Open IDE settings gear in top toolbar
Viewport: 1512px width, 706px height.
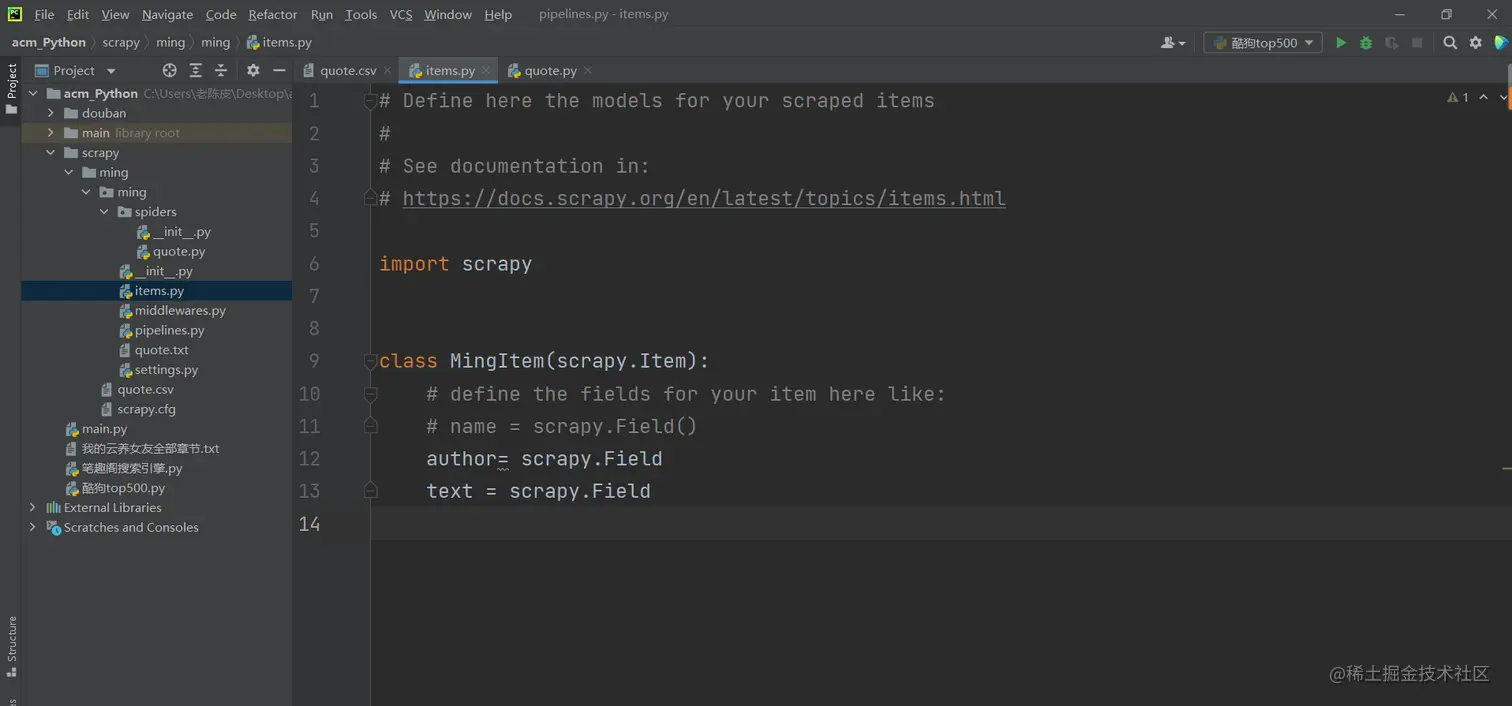point(1476,43)
